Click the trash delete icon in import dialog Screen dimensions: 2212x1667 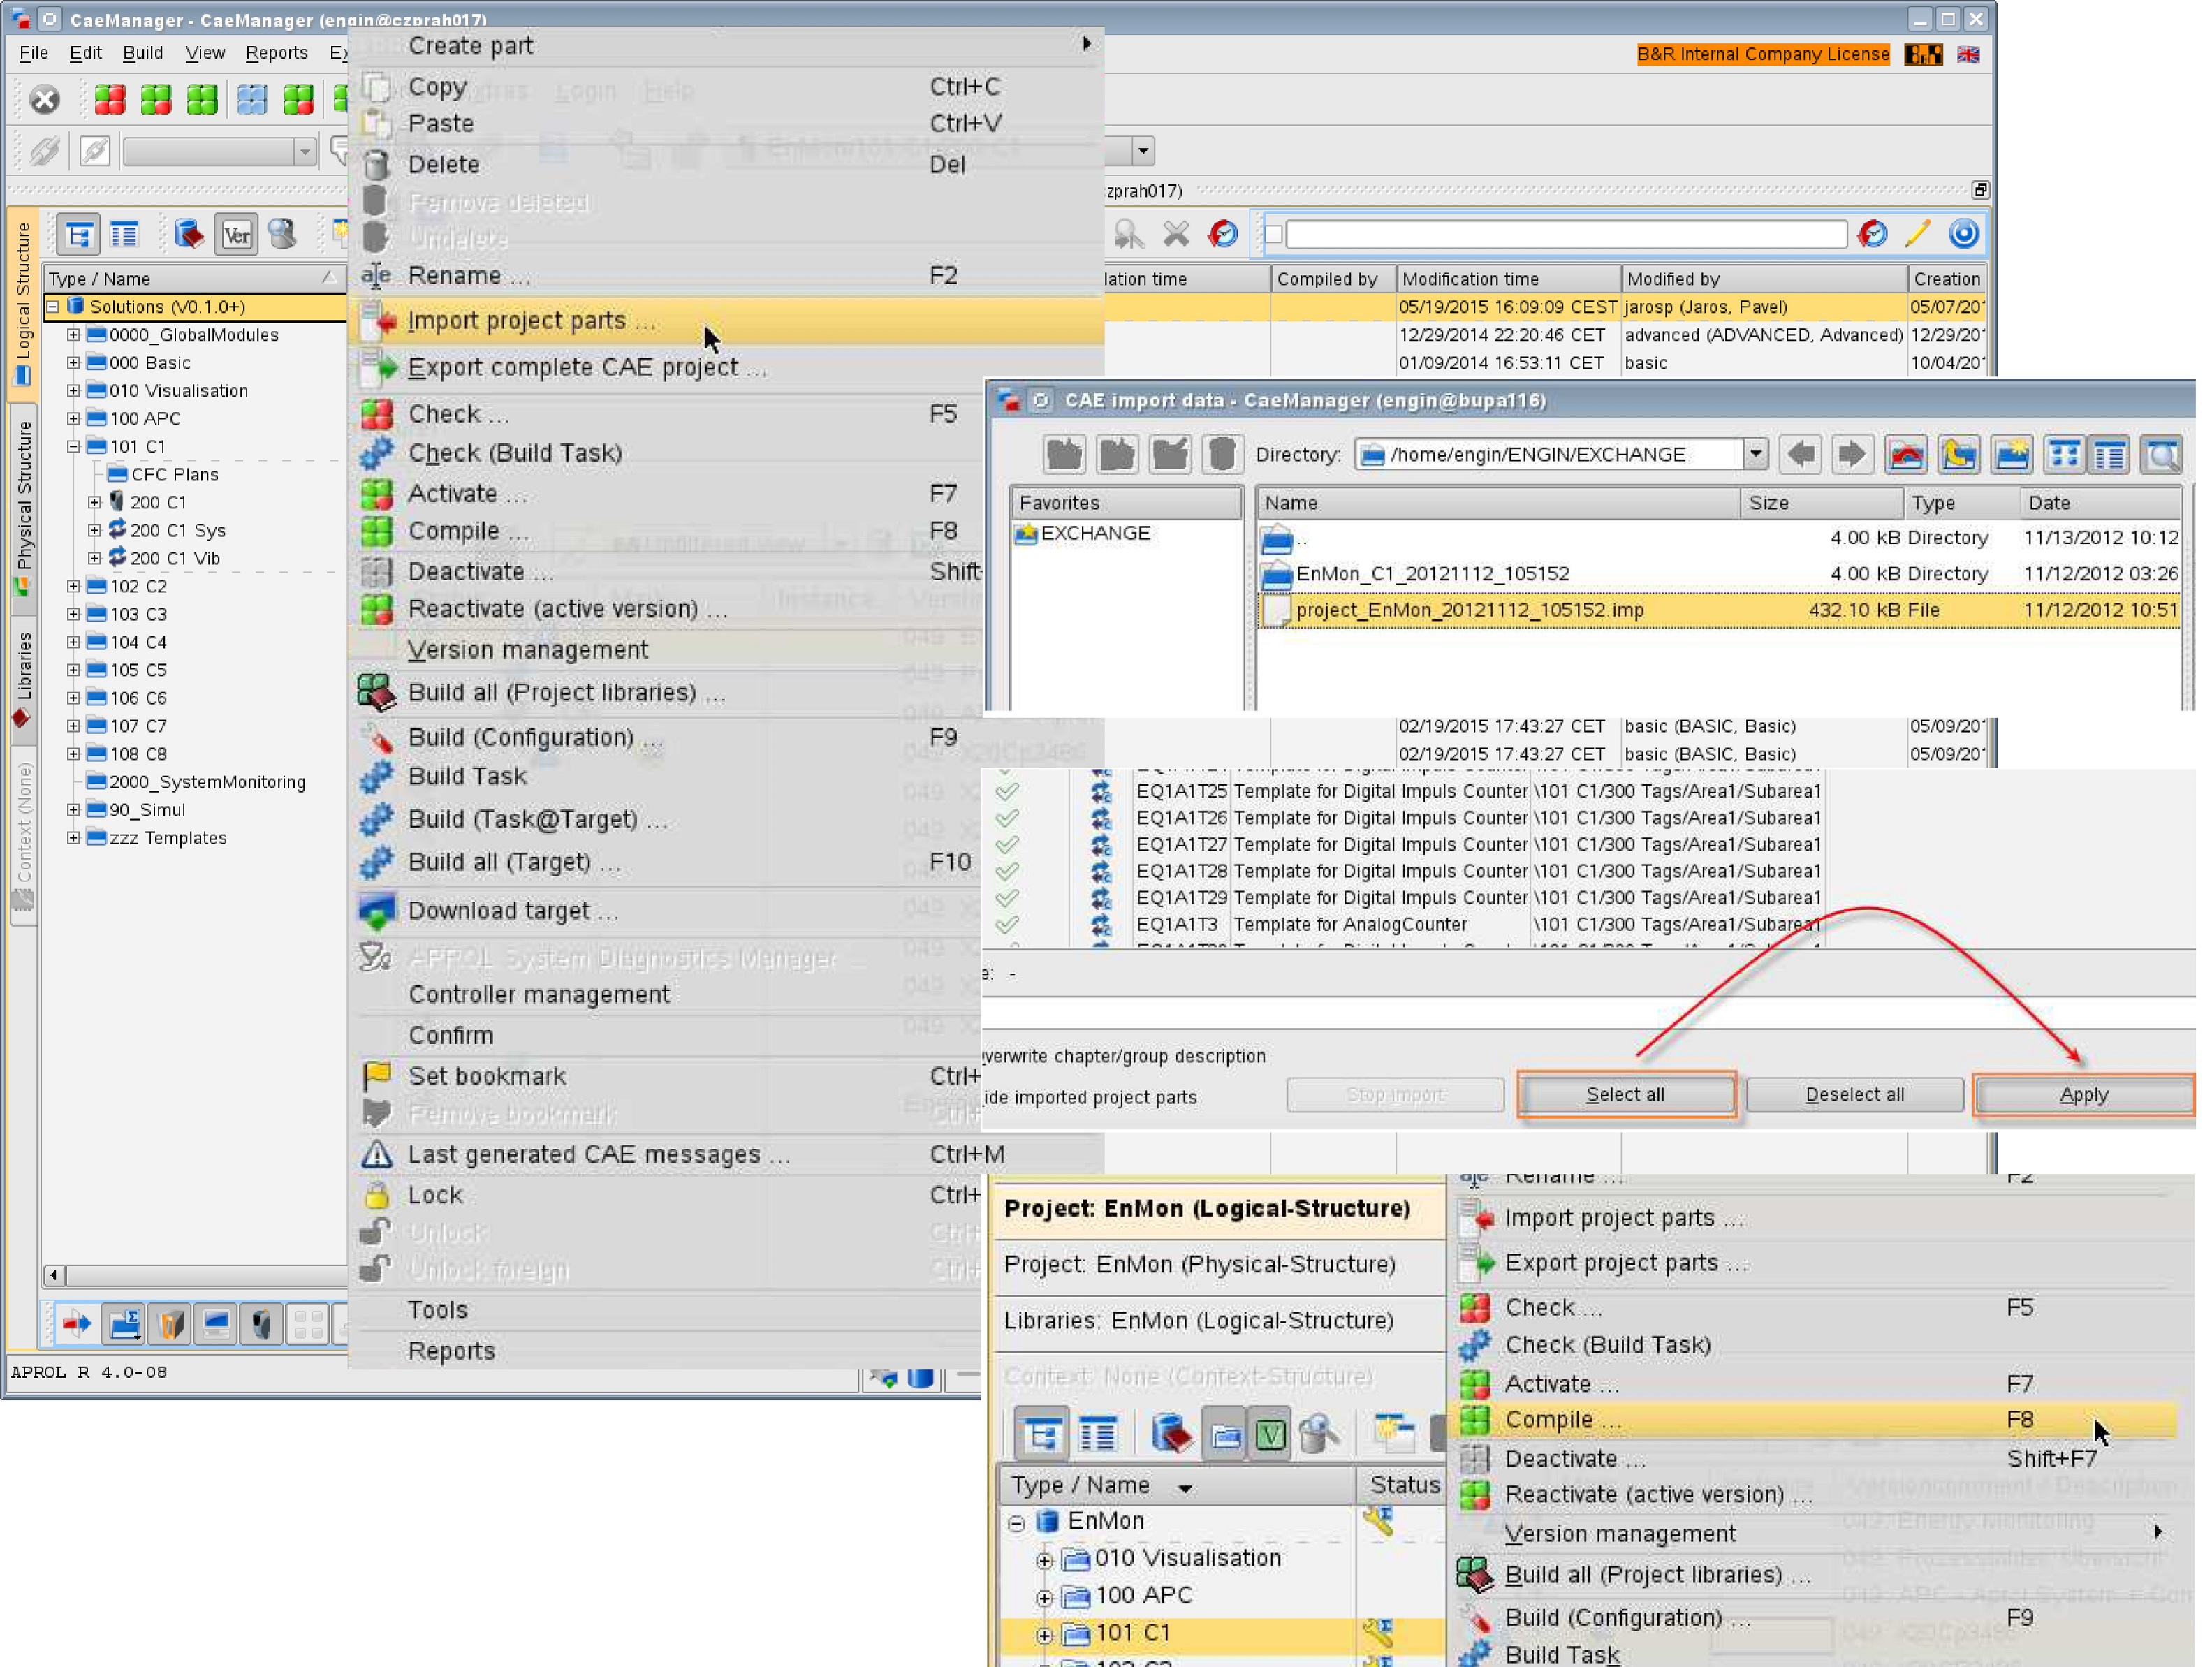click(x=1222, y=455)
